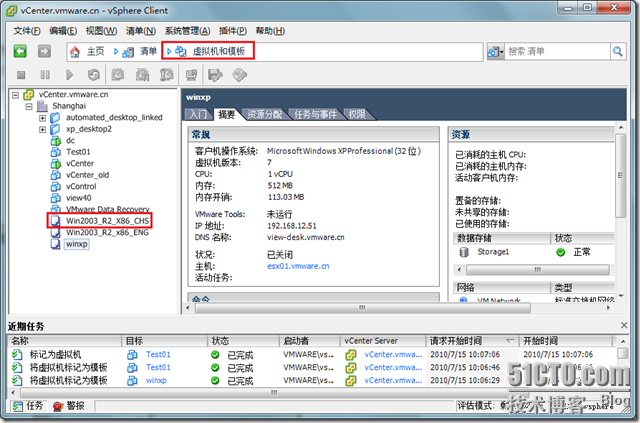The height and width of the screenshot is (423, 640).
Task: Click the tag-shaped toolbar icon
Action: pyautogui.click(x=240, y=75)
